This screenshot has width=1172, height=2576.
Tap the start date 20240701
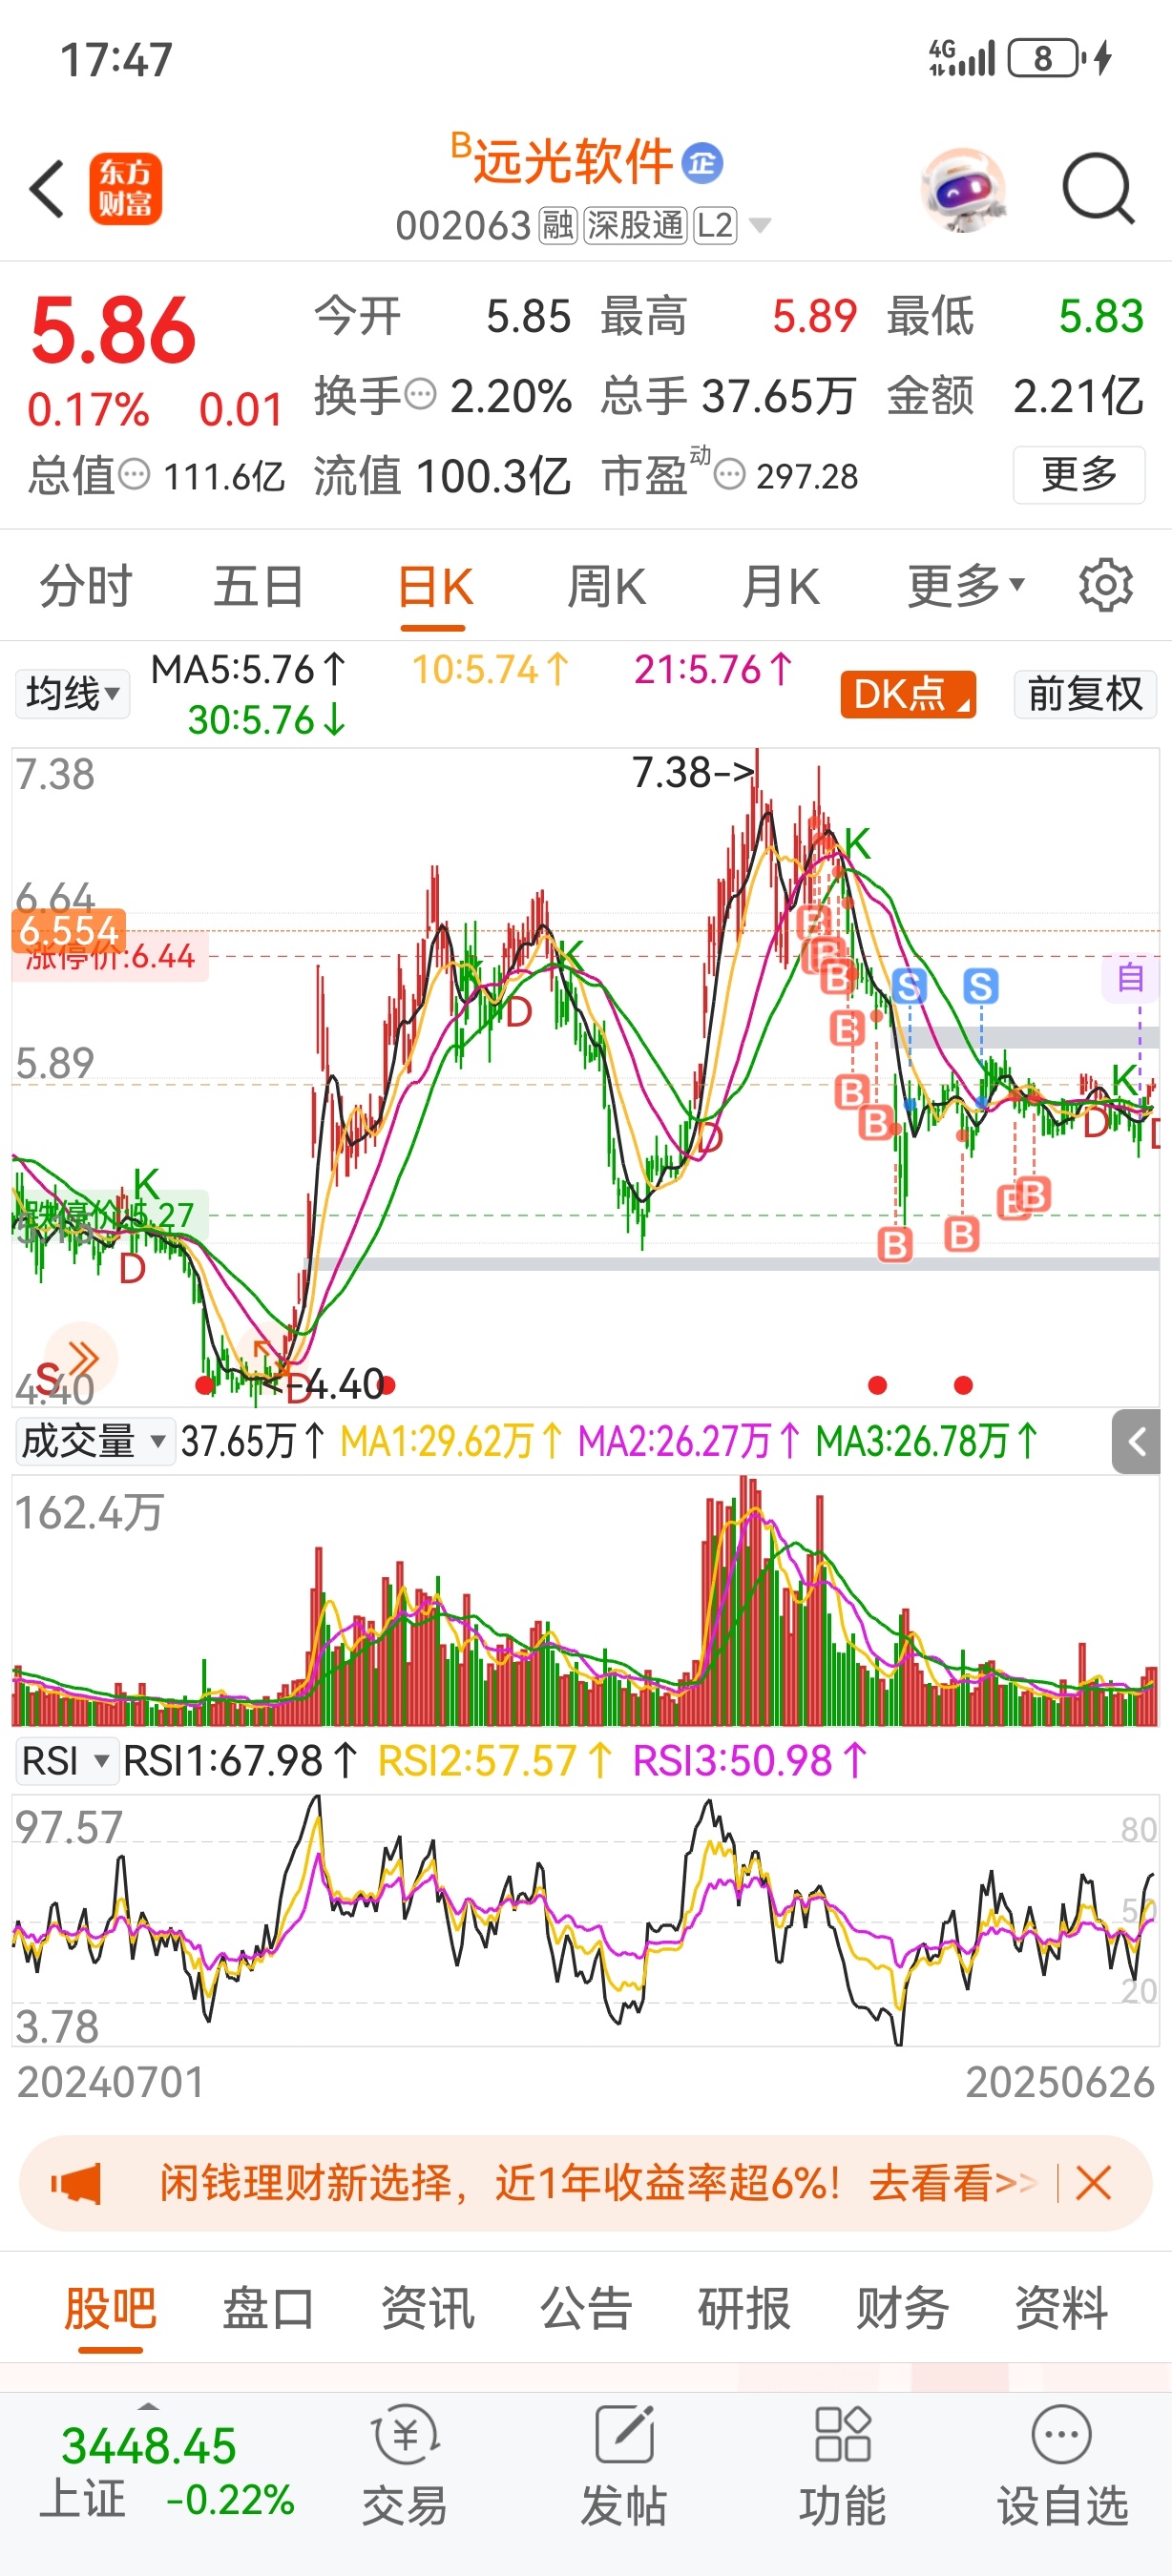(x=111, y=2083)
